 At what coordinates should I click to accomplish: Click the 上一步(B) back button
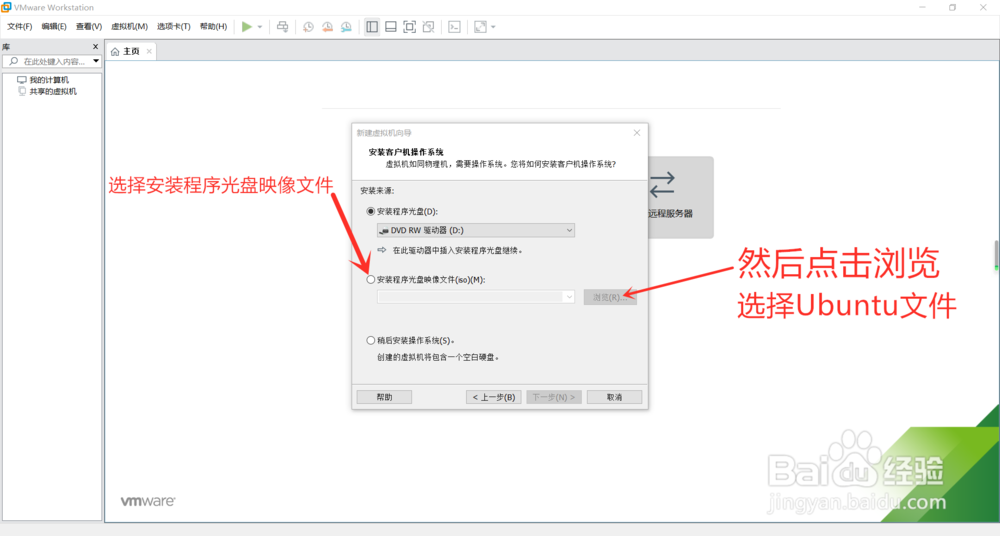(494, 397)
